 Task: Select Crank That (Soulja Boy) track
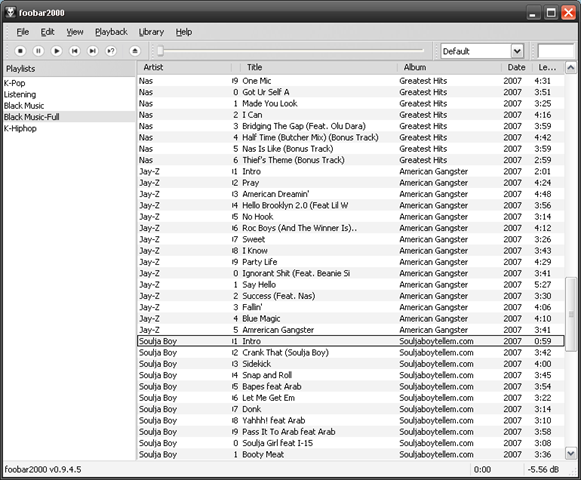pyautogui.click(x=351, y=352)
